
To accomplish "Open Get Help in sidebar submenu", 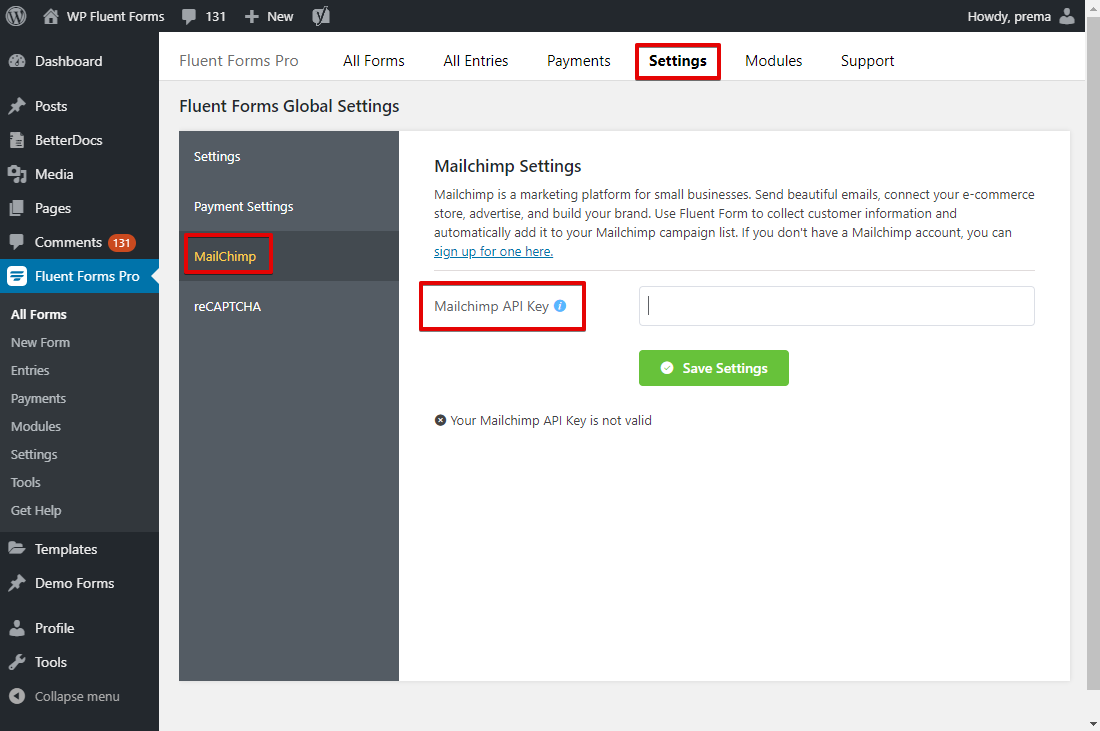I will coord(36,511).
